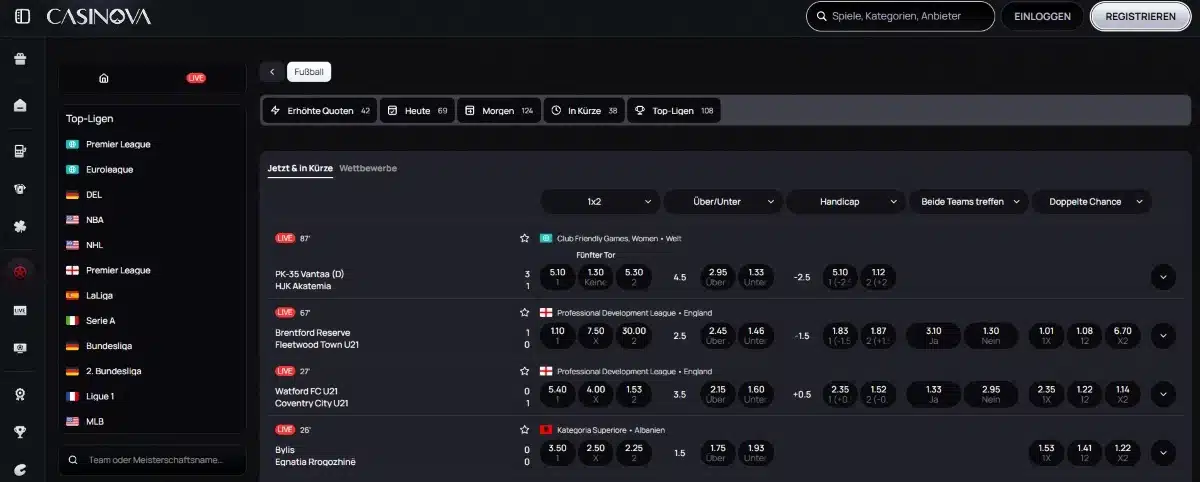Open the Bundesliga league entry
The image size is (1200, 482).
tap(109, 345)
